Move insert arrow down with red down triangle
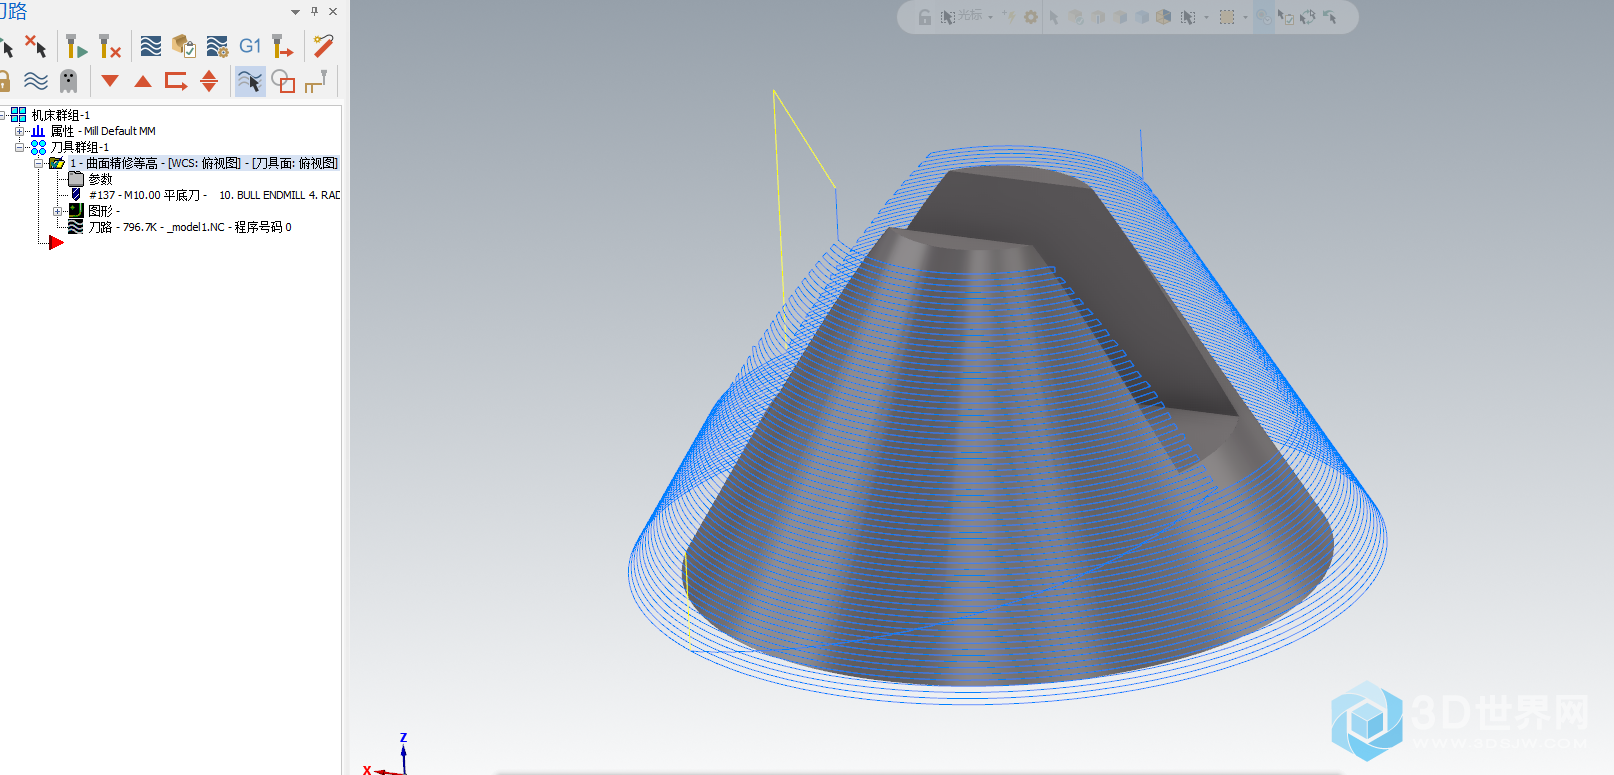Image resolution: width=1614 pixels, height=775 pixels. 110,81
